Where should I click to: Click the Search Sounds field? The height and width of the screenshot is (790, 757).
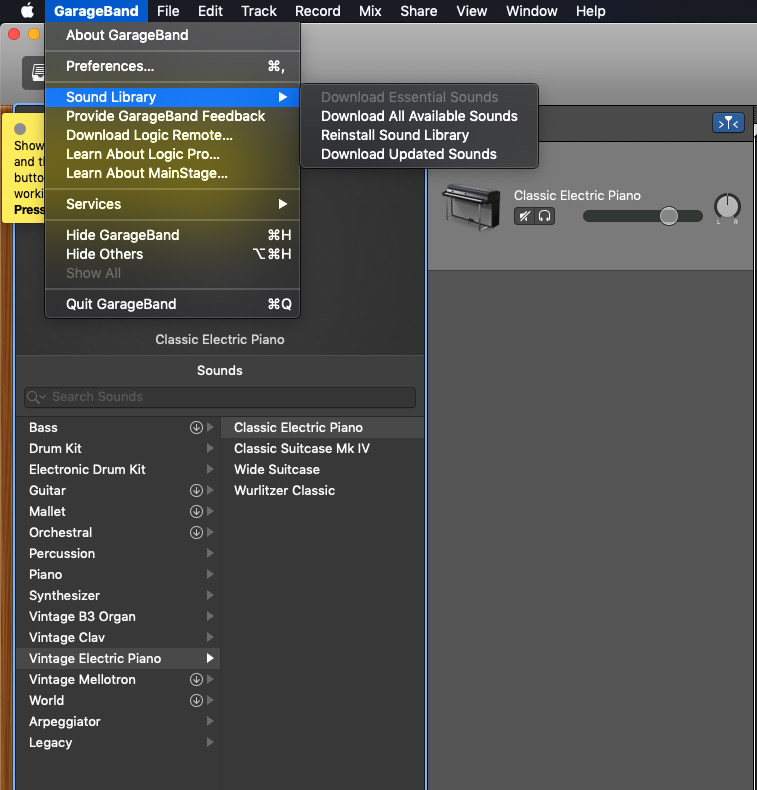point(220,397)
